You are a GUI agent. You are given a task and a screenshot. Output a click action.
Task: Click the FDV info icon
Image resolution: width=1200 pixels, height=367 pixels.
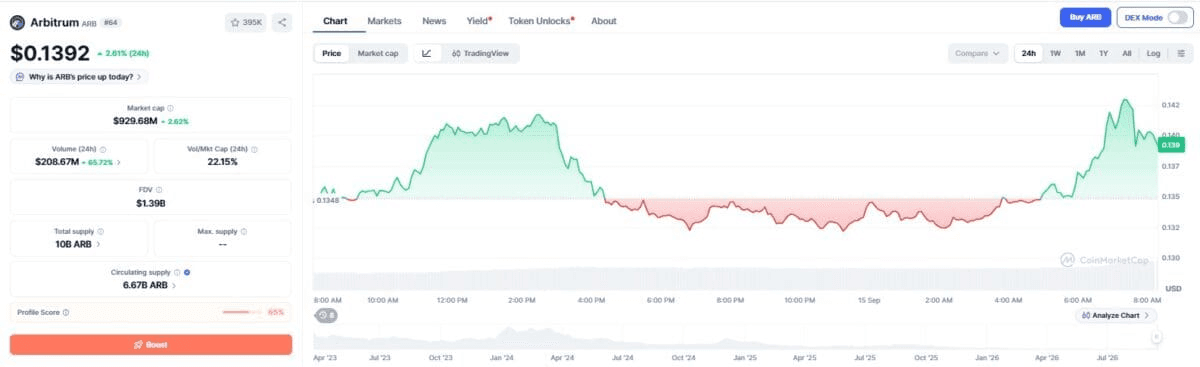pos(159,190)
